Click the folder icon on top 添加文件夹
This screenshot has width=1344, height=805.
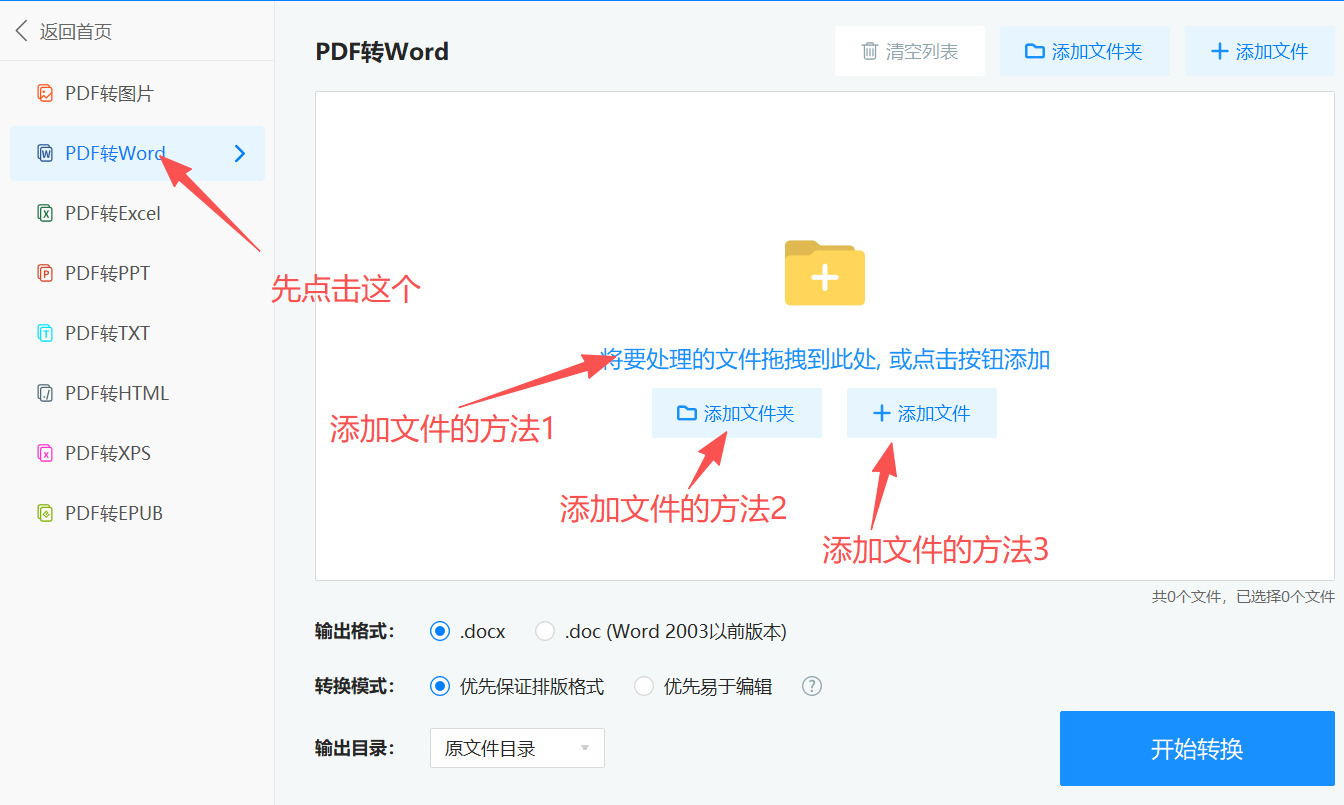coord(1035,51)
